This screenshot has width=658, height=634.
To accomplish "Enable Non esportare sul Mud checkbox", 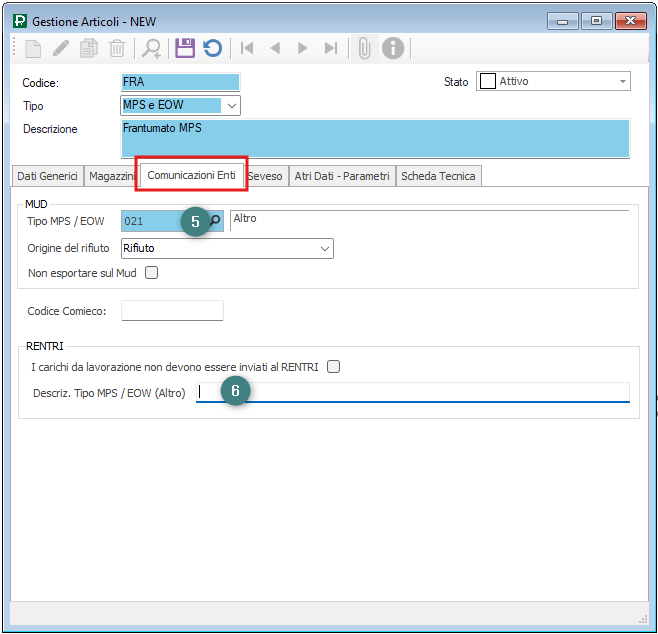I will [152, 272].
